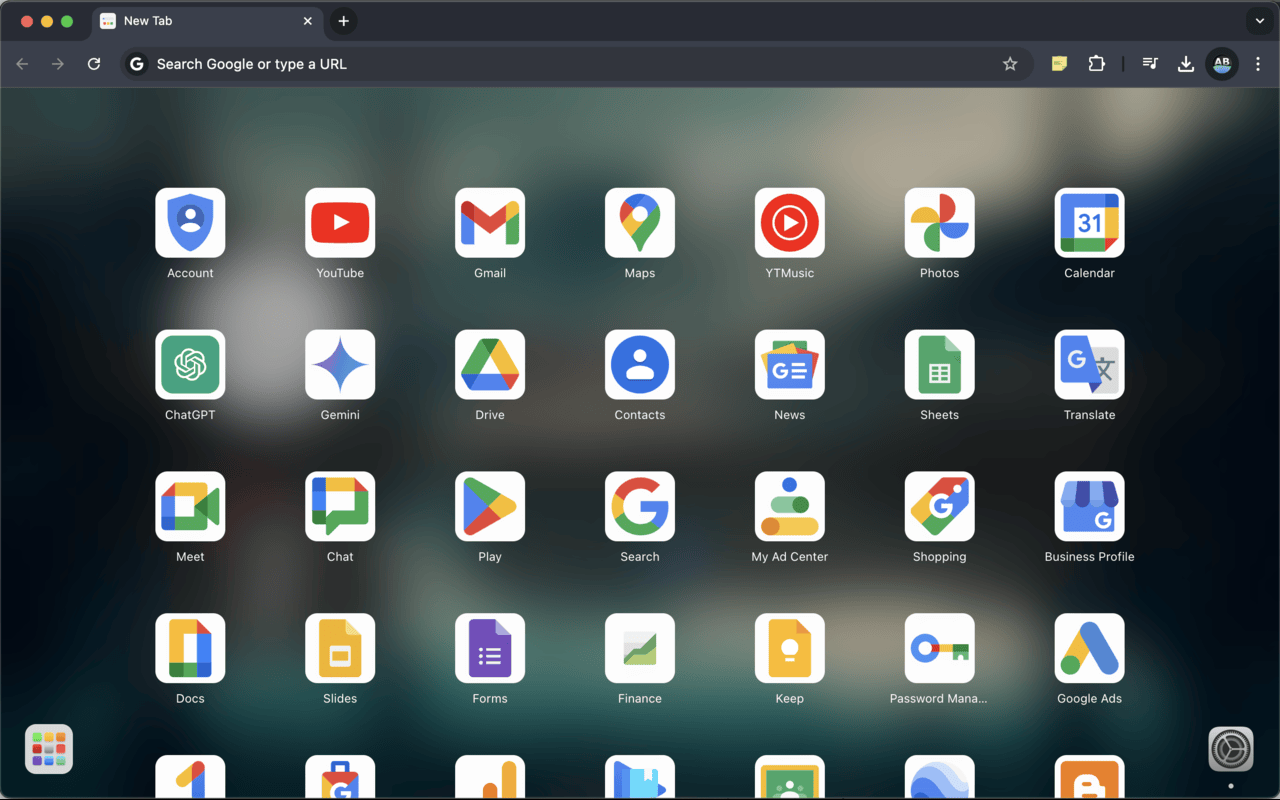Image resolution: width=1280 pixels, height=800 pixels.
Task: Open the Contacts app icon
Action: point(640,365)
